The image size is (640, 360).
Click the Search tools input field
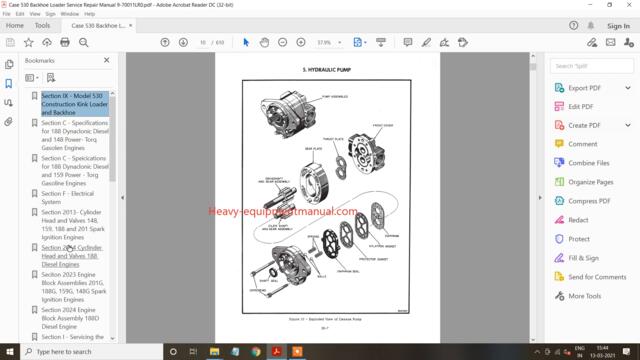592,66
